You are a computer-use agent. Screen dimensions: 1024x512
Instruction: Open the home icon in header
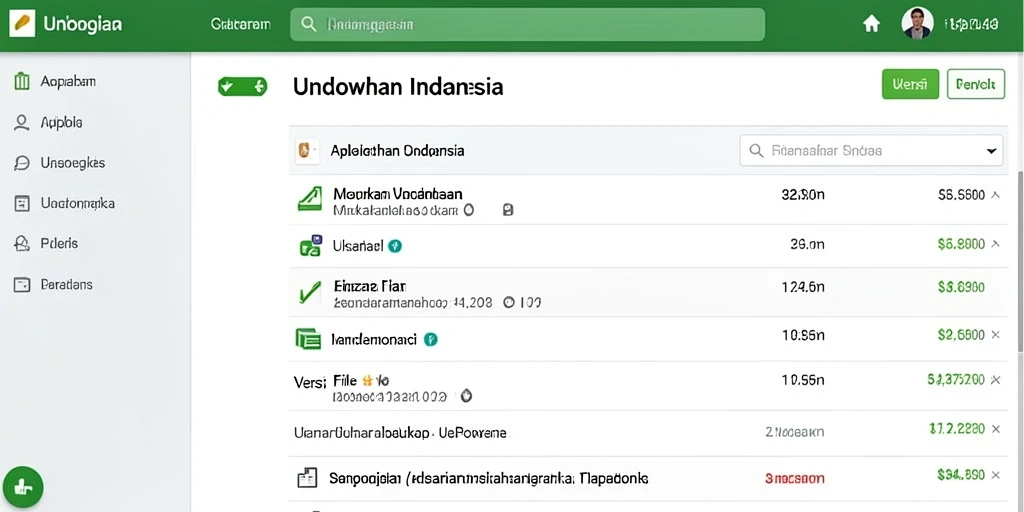coord(871,24)
